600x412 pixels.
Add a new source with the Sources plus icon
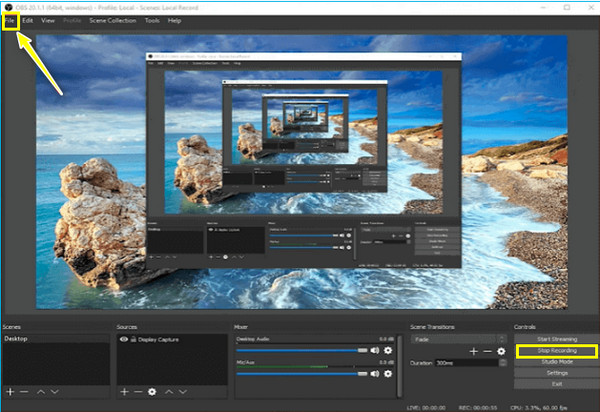(124, 392)
